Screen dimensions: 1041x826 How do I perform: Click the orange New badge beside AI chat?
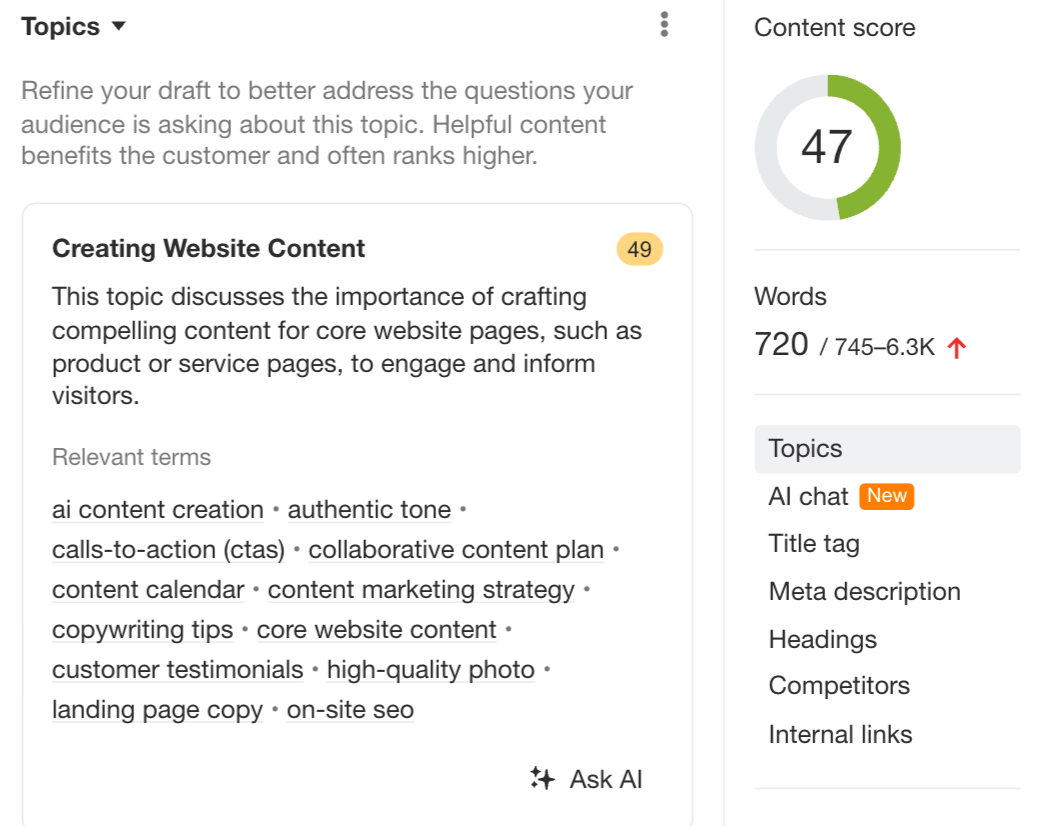pos(887,496)
